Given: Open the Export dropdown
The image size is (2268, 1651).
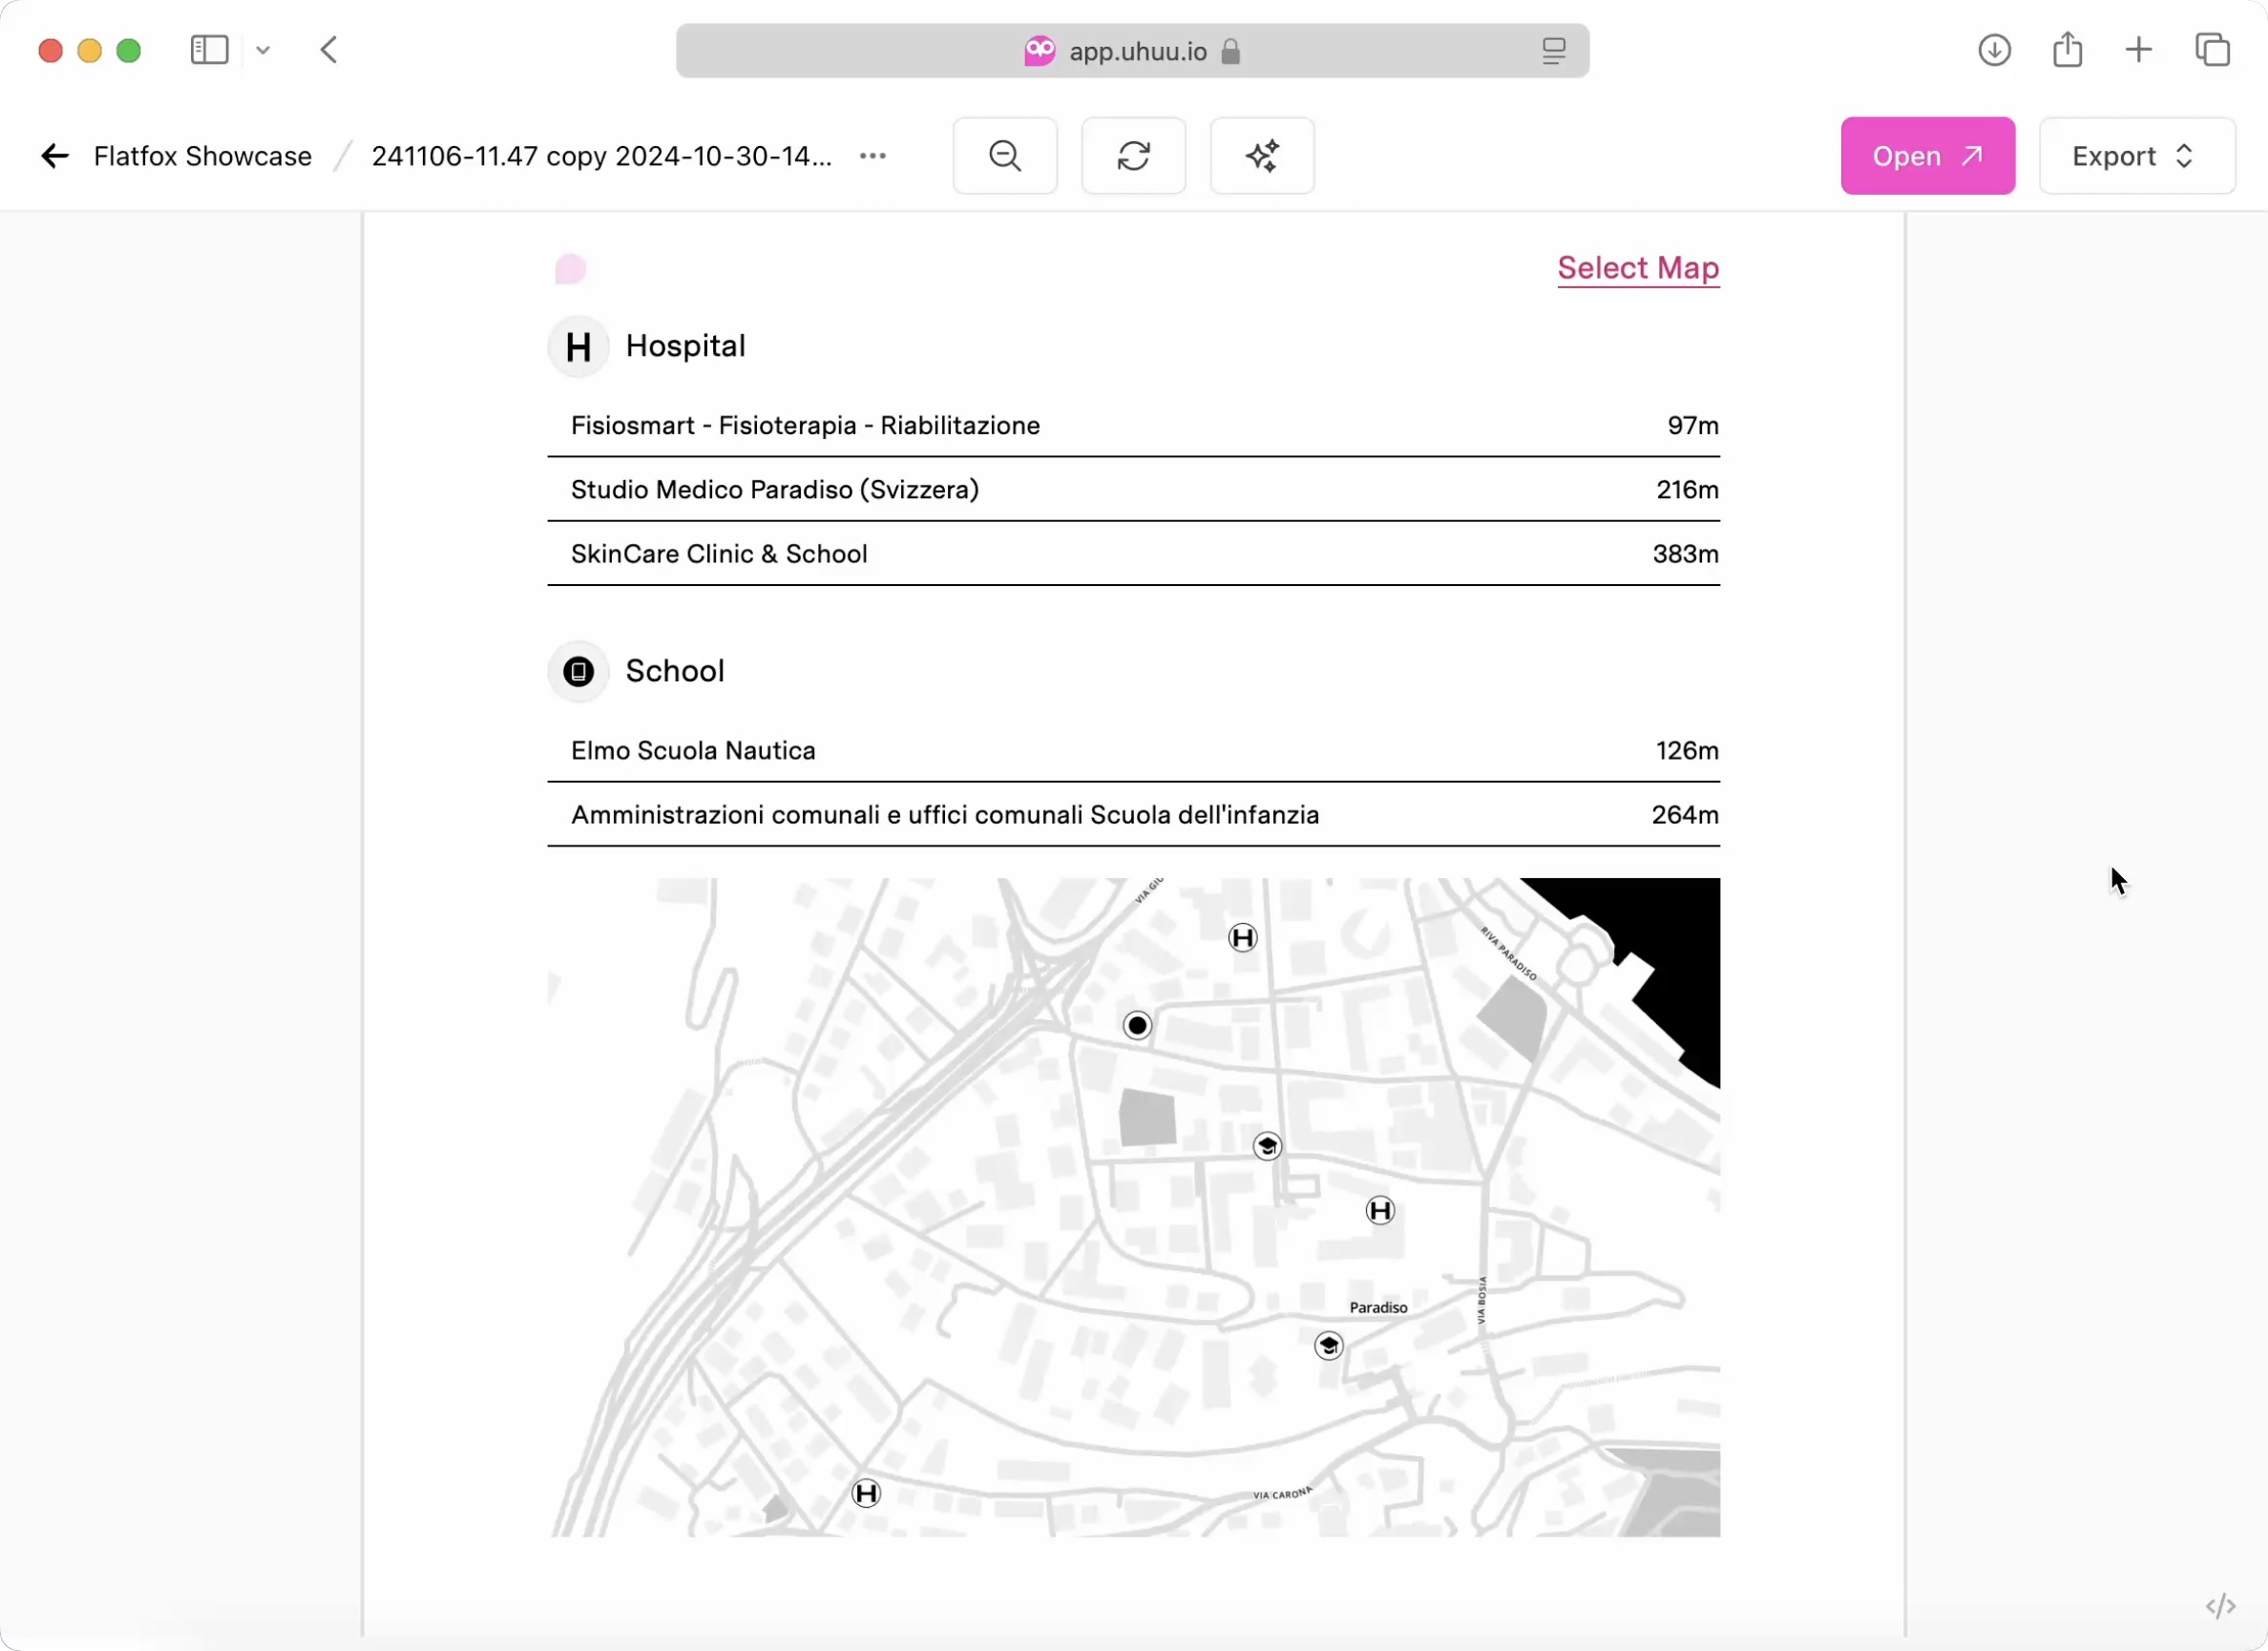Looking at the screenshot, I should 2137,156.
